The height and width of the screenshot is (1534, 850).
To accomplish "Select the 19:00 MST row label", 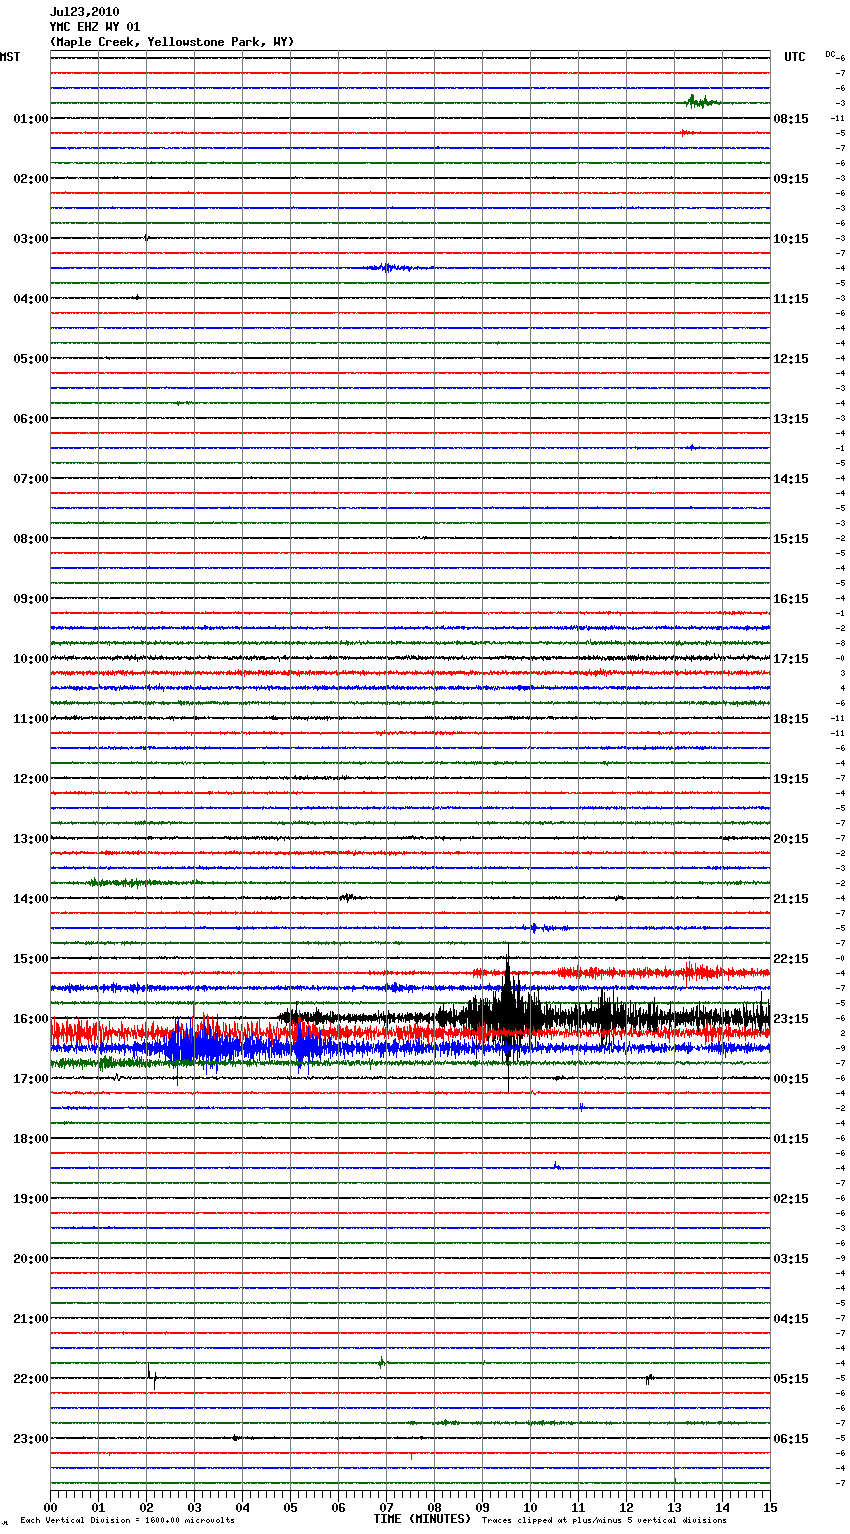I will click(31, 1199).
